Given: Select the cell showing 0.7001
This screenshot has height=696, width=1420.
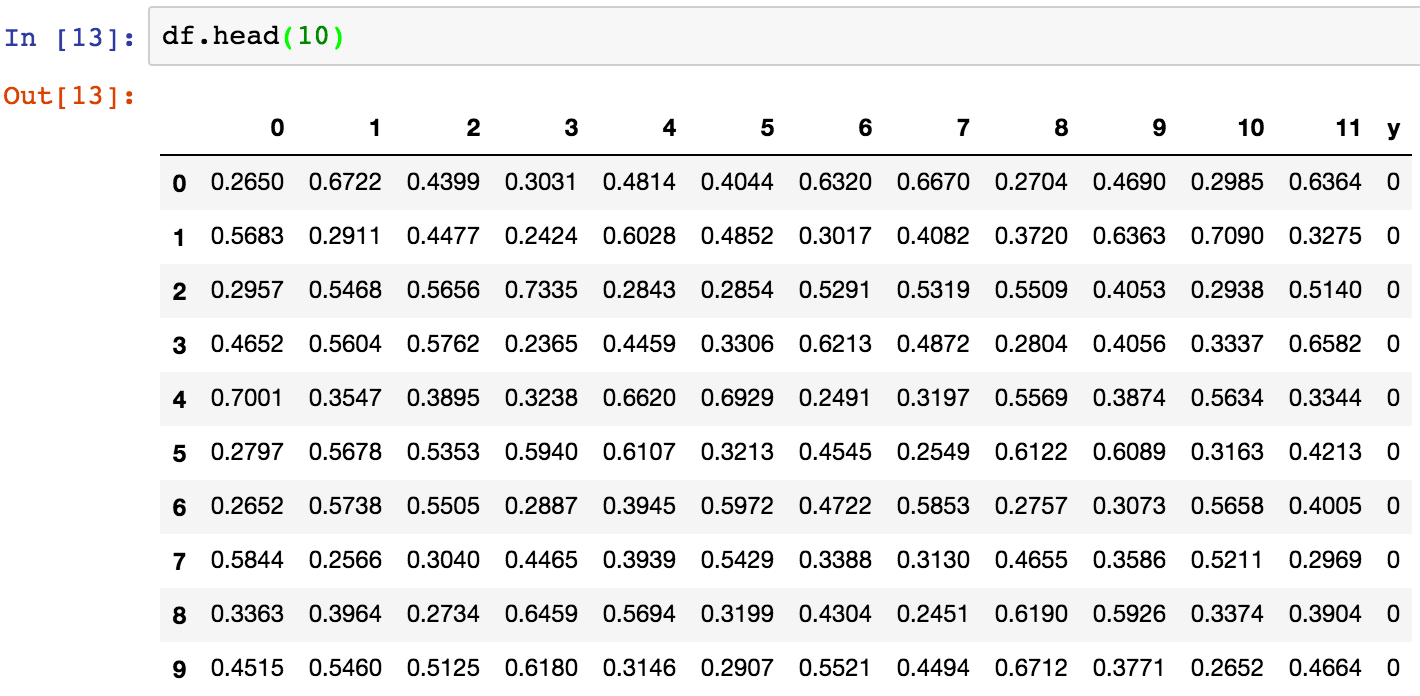Looking at the screenshot, I should pyautogui.click(x=247, y=398).
